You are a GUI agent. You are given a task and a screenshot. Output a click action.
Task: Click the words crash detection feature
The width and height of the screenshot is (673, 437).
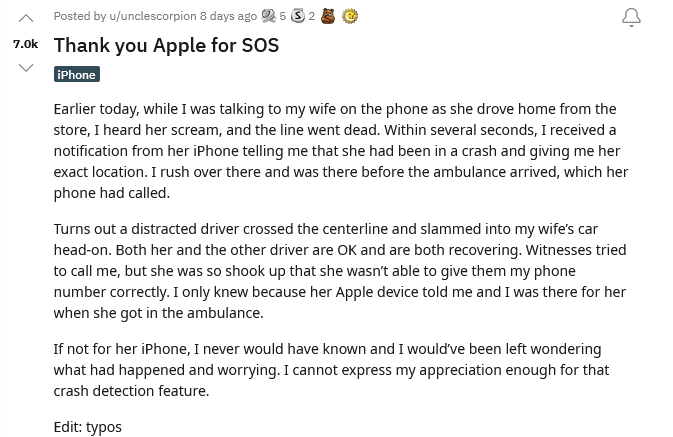(x=131, y=391)
